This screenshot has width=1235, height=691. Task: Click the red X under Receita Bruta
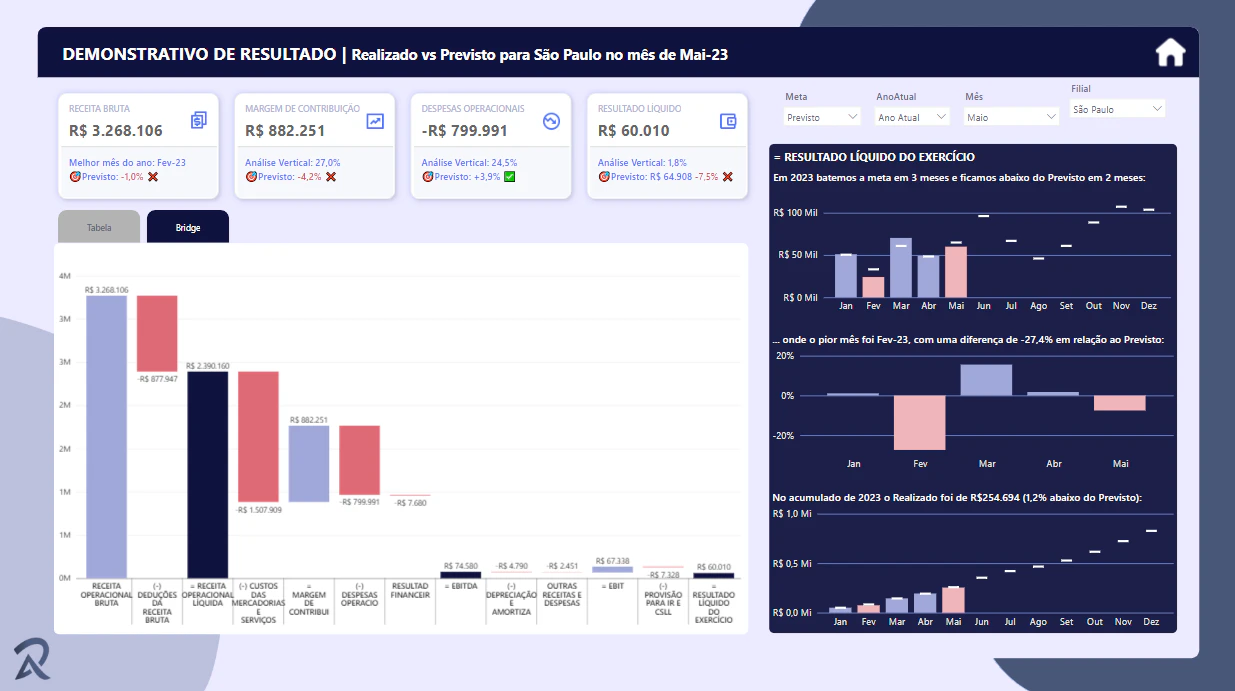coord(153,177)
